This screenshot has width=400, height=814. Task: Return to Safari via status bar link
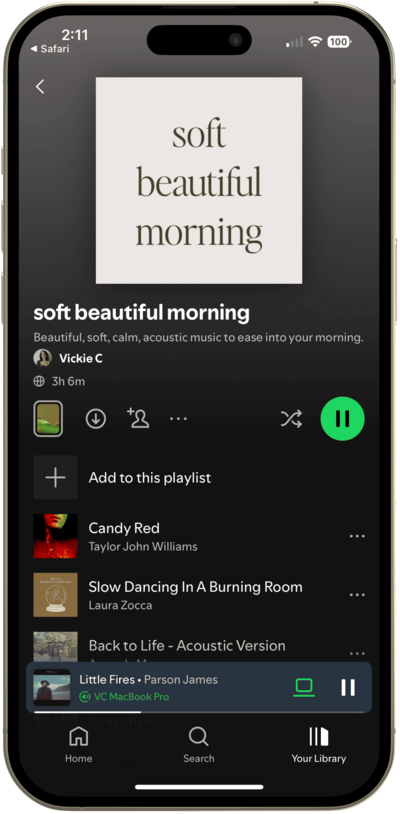click(x=49, y=49)
